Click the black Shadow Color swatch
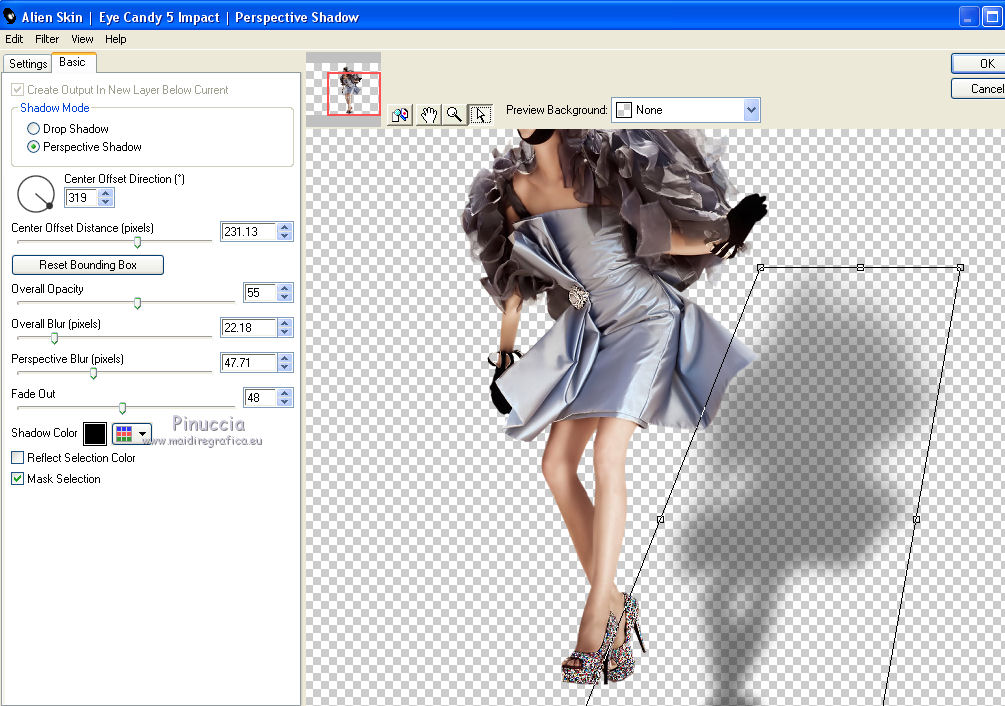This screenshot has width=1005, height=706. 95,434
